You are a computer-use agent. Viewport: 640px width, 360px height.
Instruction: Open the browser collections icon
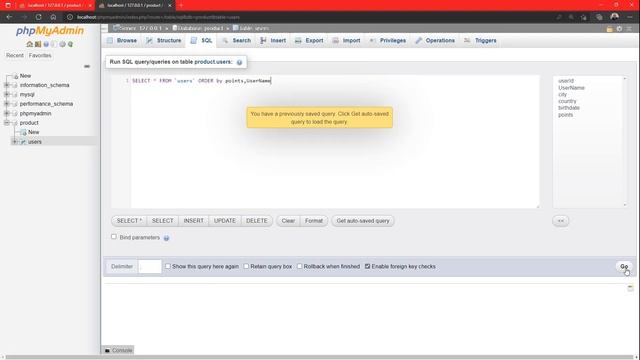(x=599, y=17)
